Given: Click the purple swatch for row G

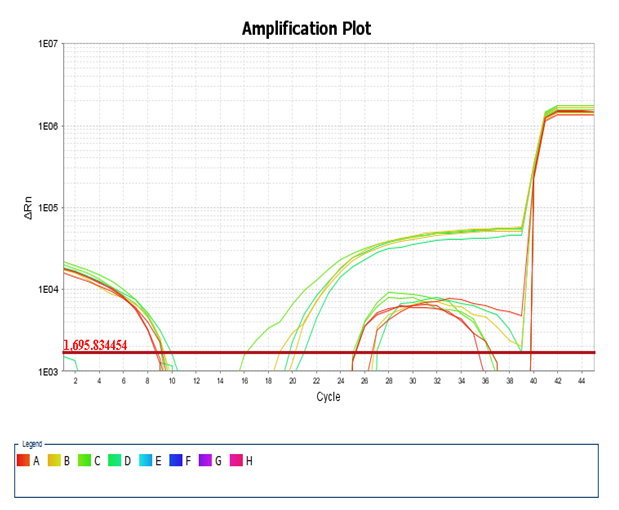Looking at the screenshot, I should click(x=207, y=460).
